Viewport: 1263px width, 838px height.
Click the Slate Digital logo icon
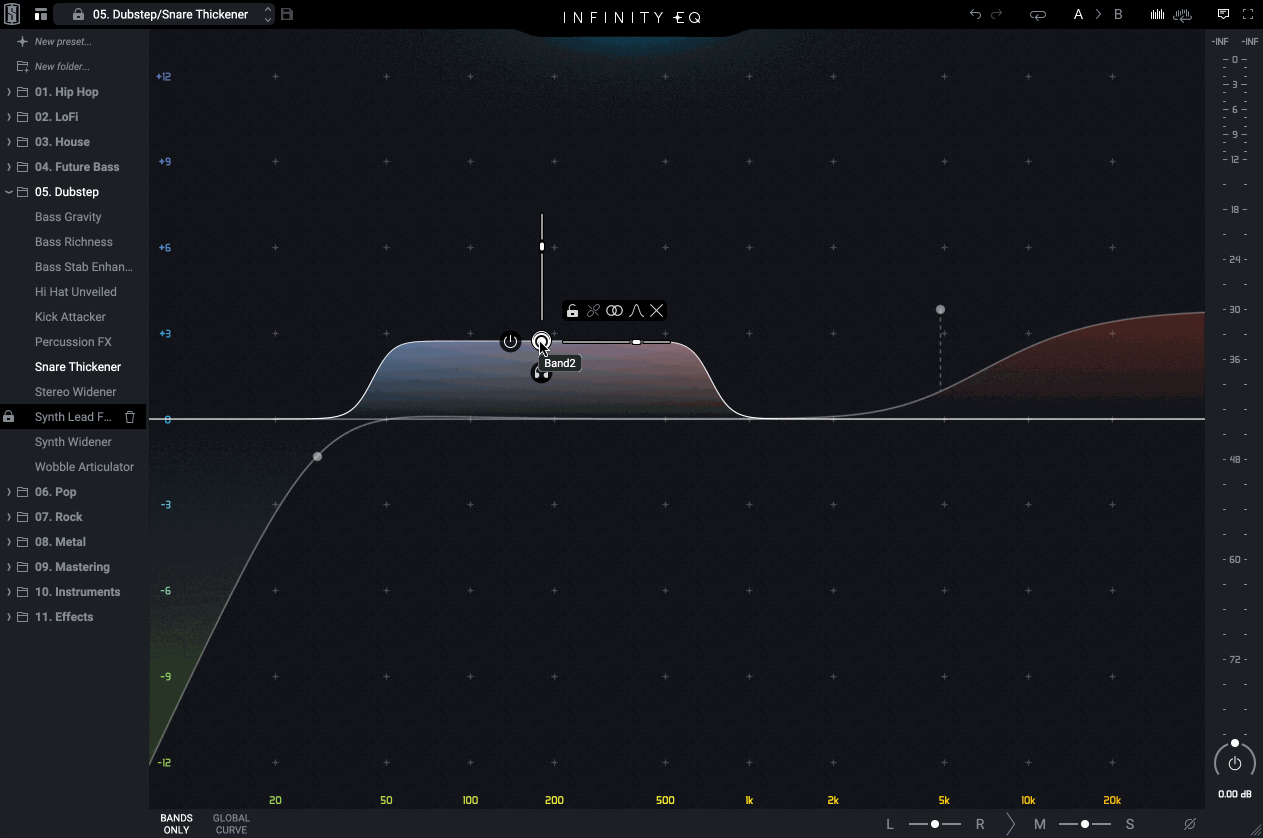click(14, 15)
